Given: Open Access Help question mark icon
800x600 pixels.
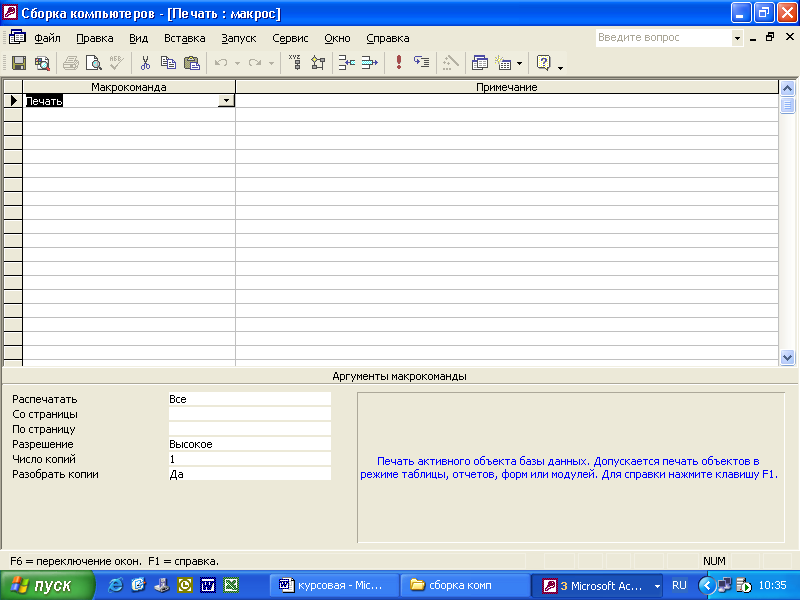Looking at the screenshot, I should (x=544, y=63).
